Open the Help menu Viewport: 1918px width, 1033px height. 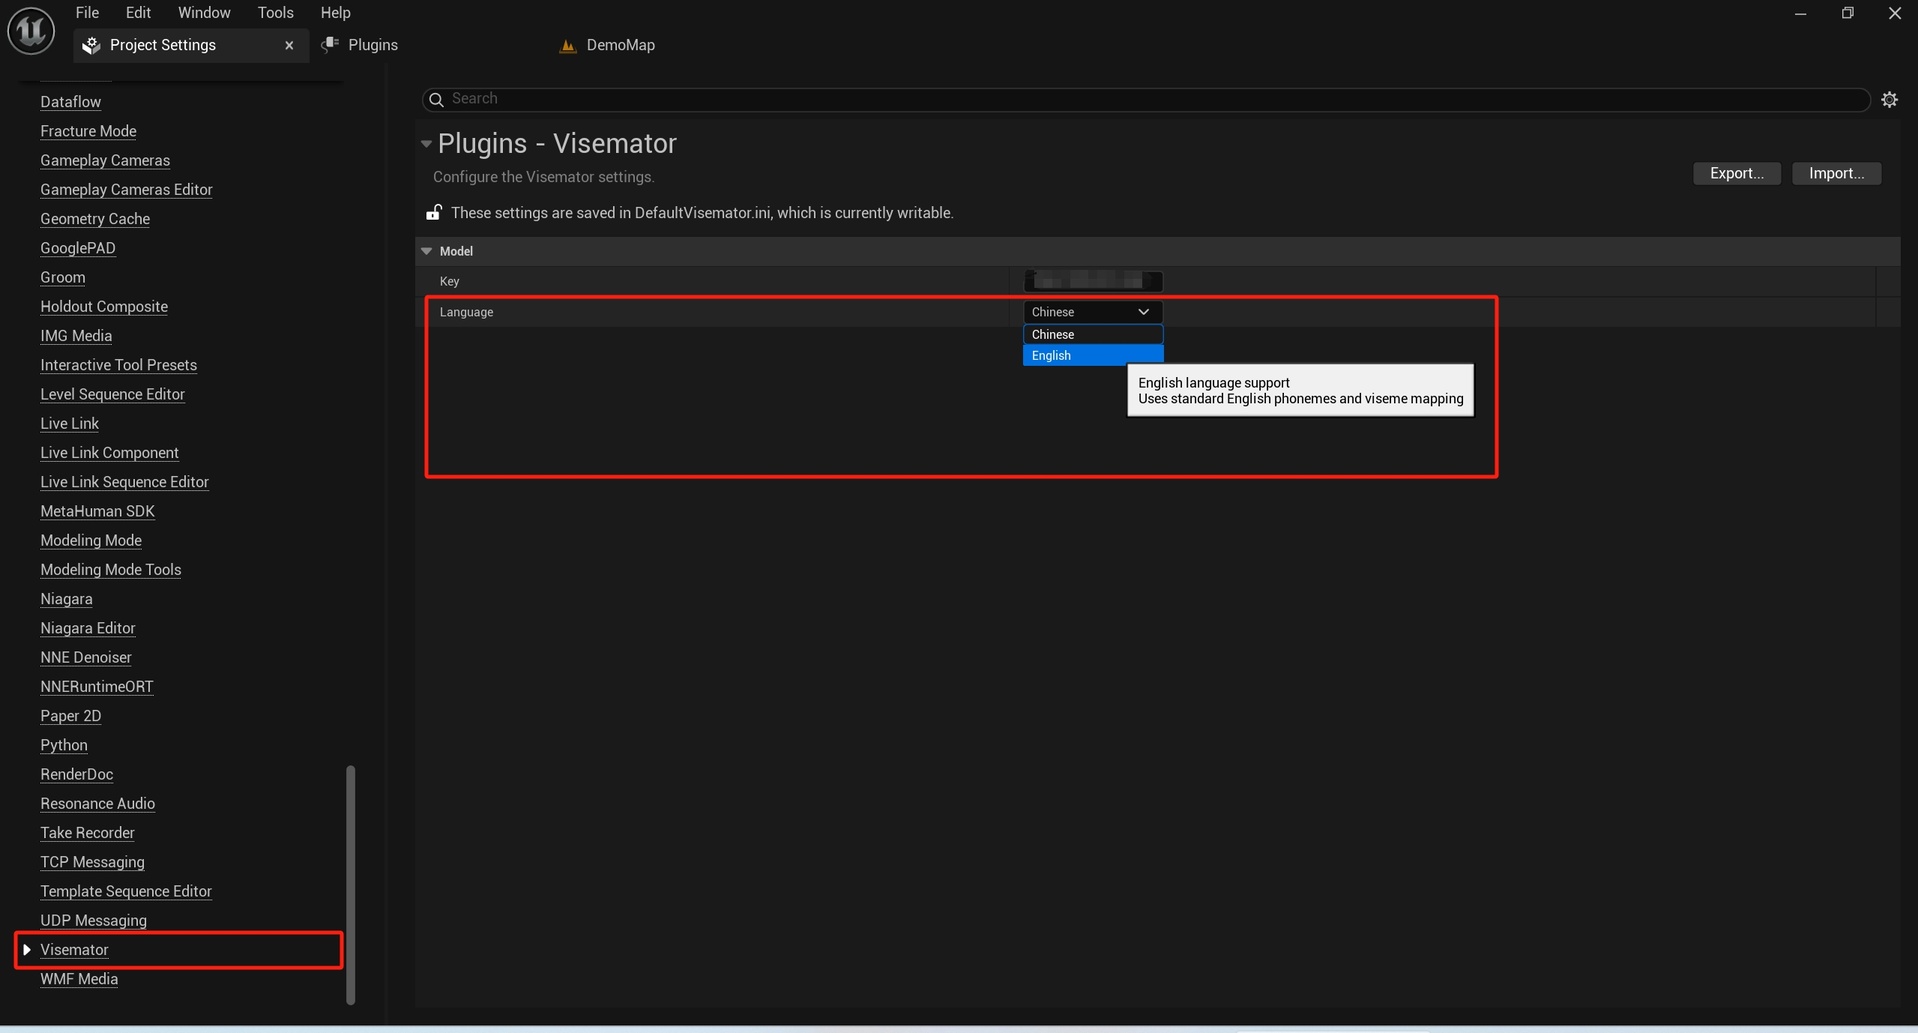[x=335, y=13]
